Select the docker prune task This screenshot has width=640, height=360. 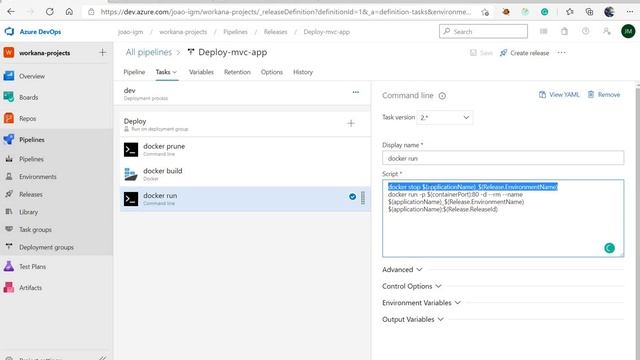(x=245, y=149)
